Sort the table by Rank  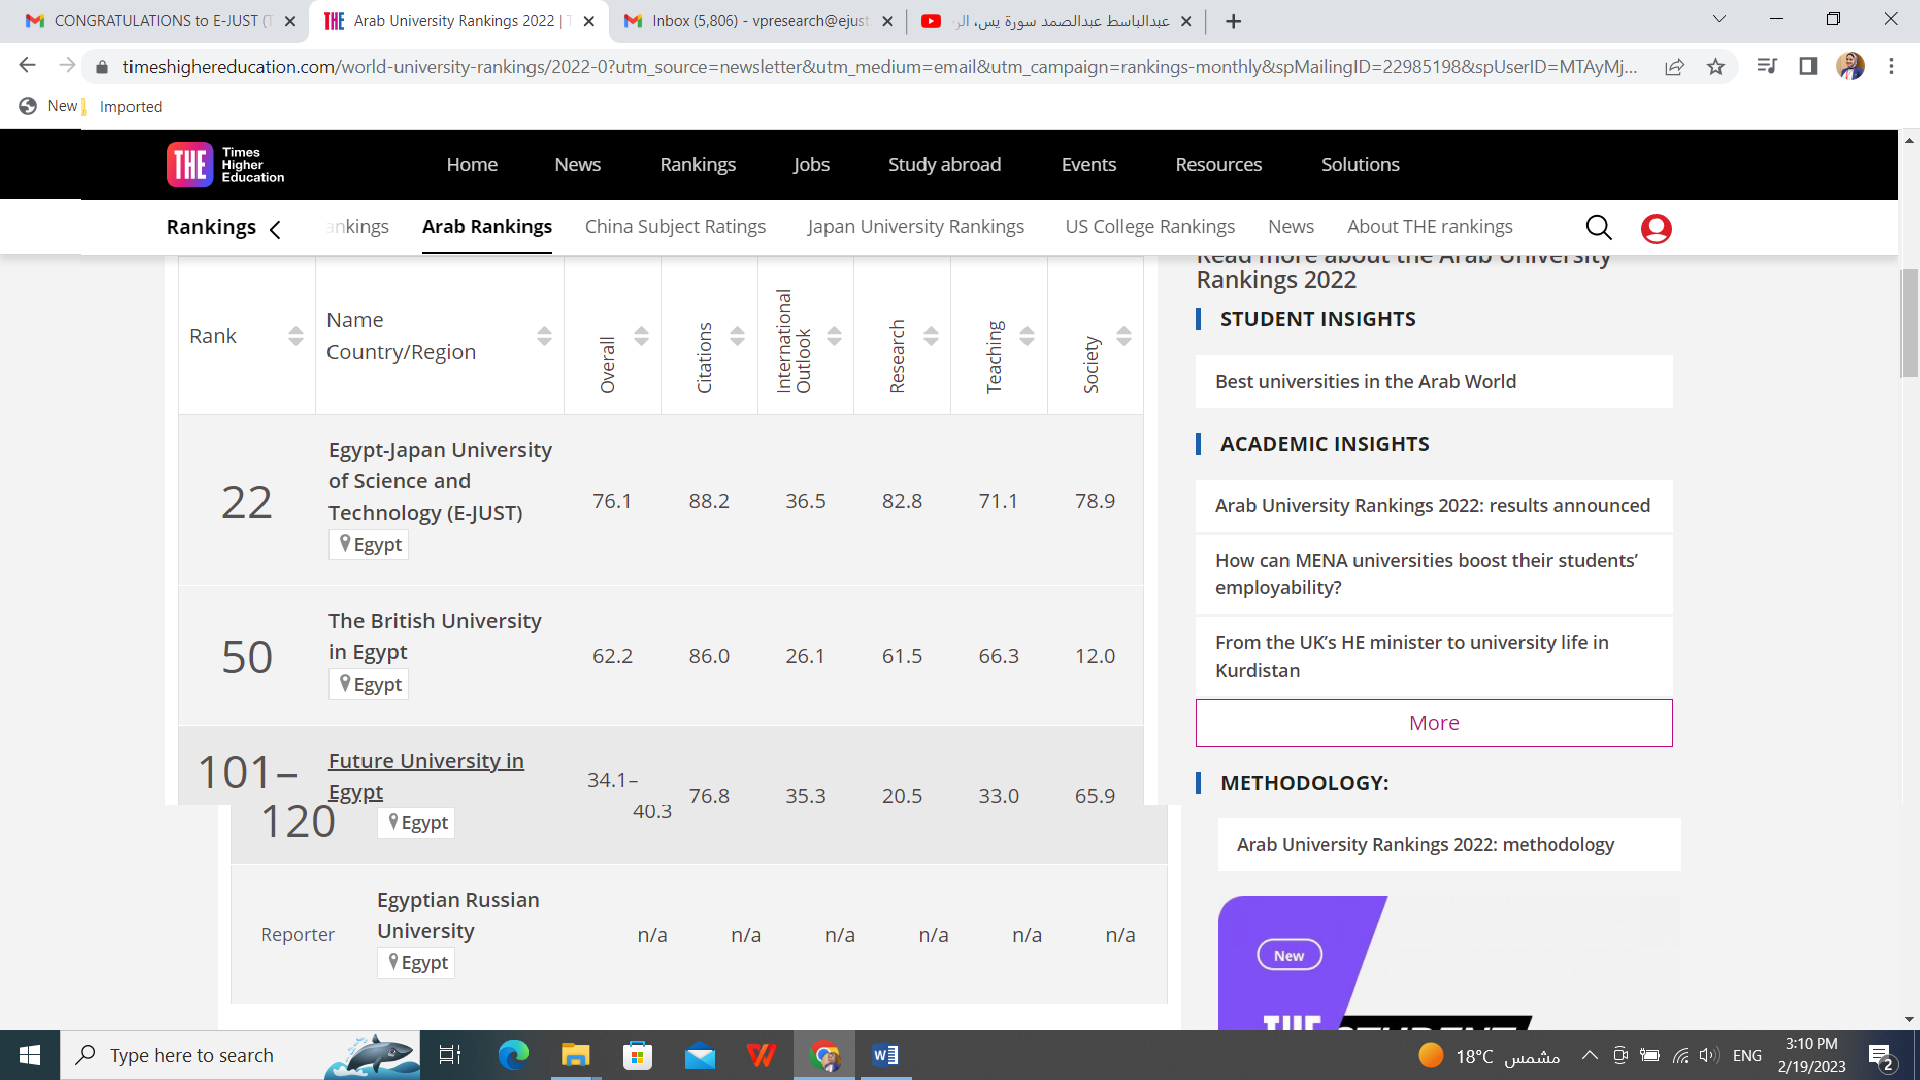[296, 336]
